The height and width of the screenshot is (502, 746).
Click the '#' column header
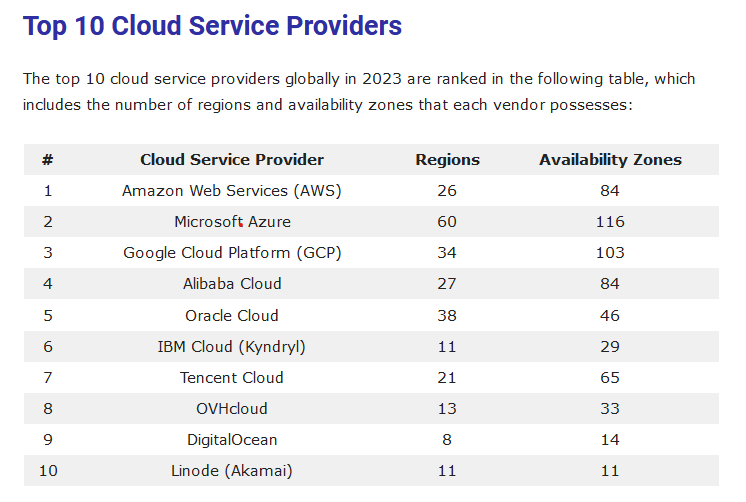pyautogui.click(x=48, y=160)
